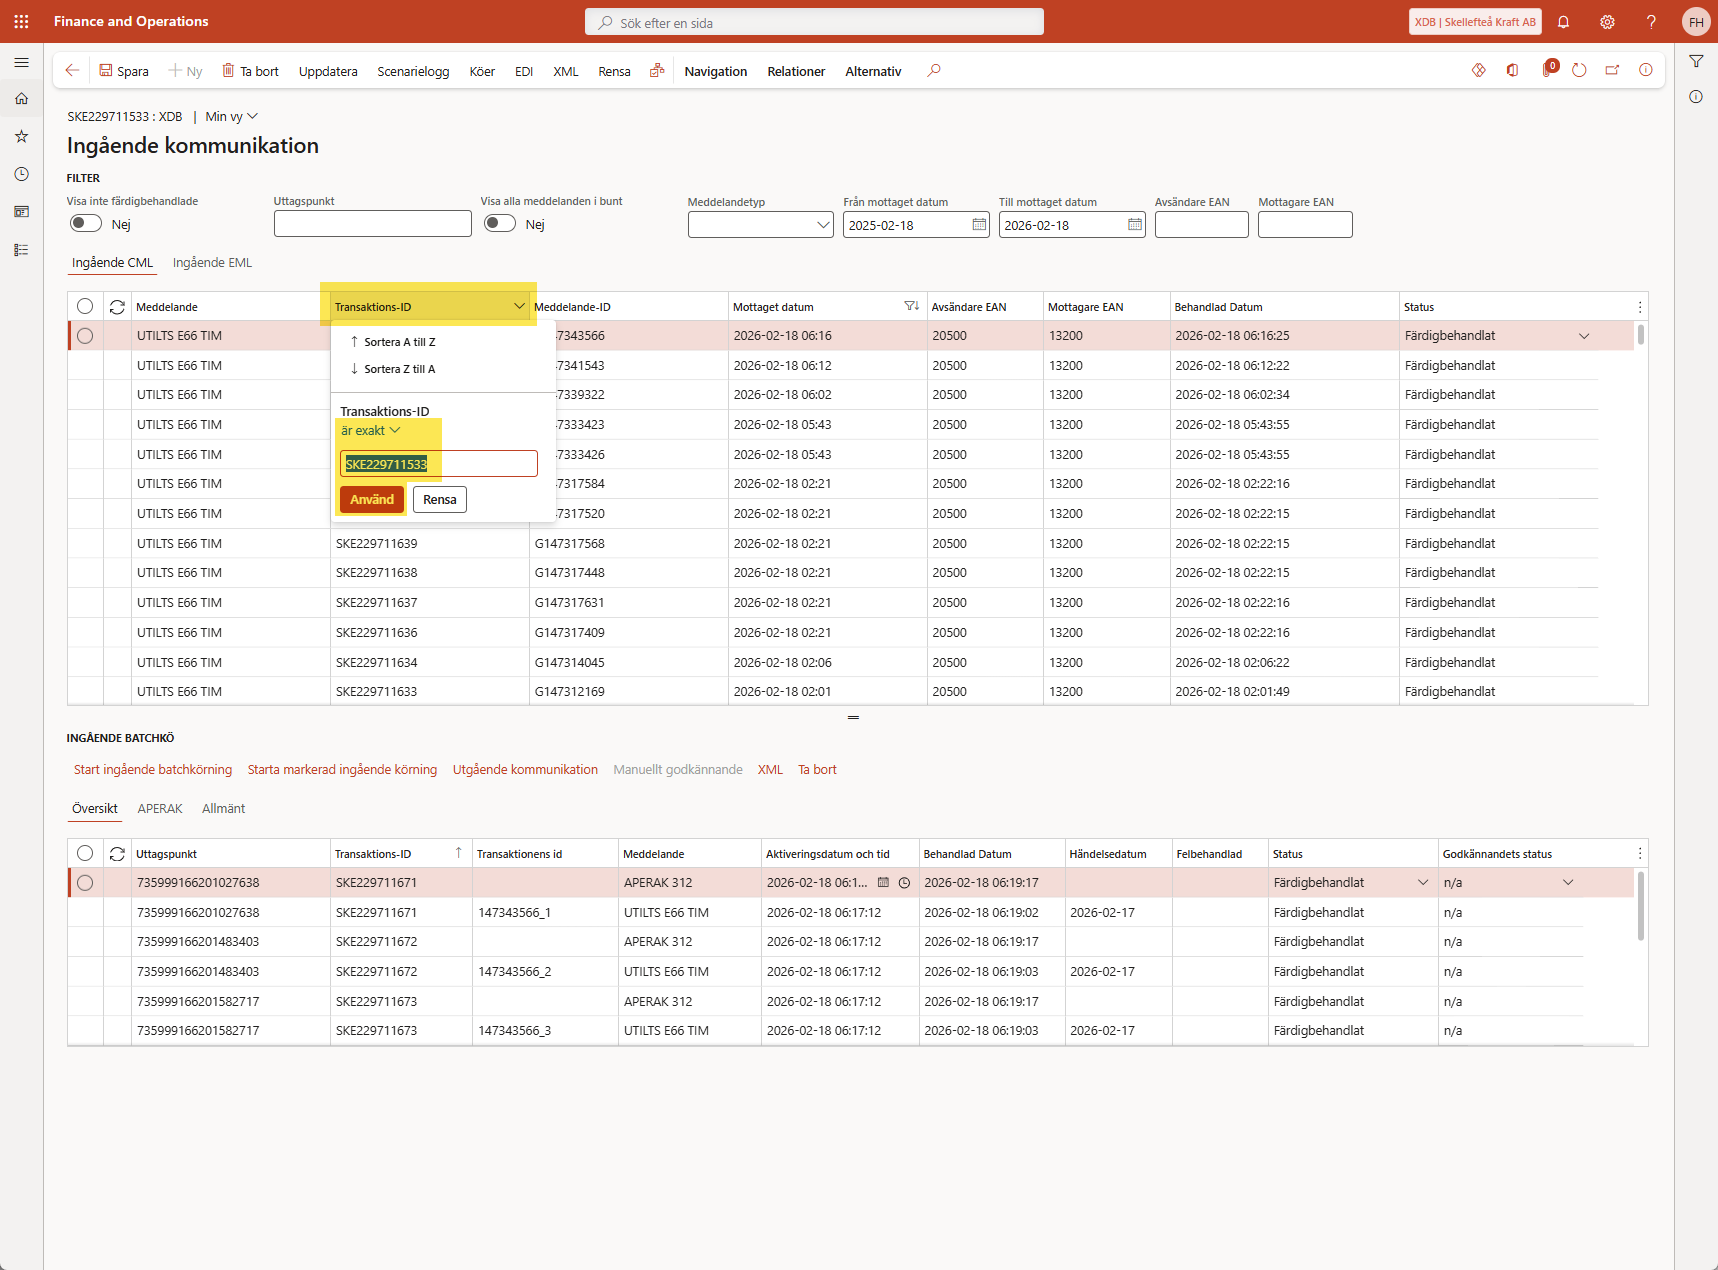Expand the Min vy view selector

231,117
